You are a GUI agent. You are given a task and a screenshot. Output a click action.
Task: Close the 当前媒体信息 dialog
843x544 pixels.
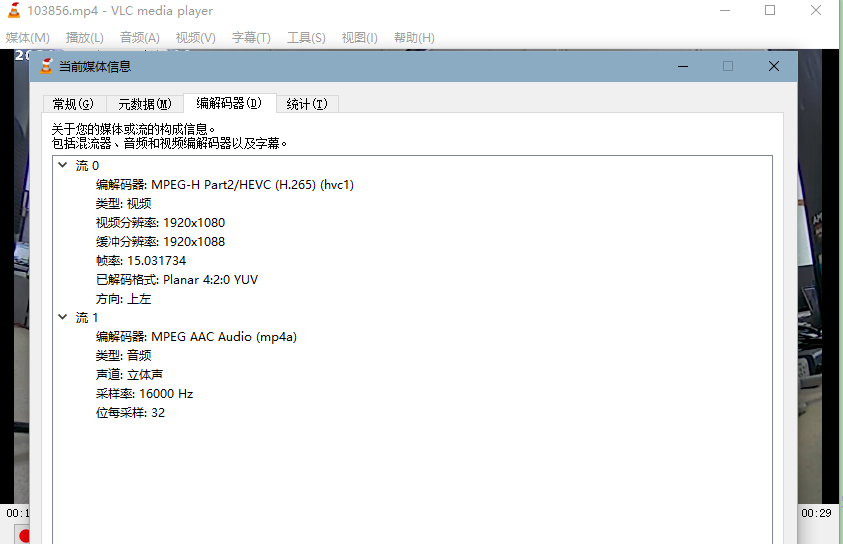[774, 66]
